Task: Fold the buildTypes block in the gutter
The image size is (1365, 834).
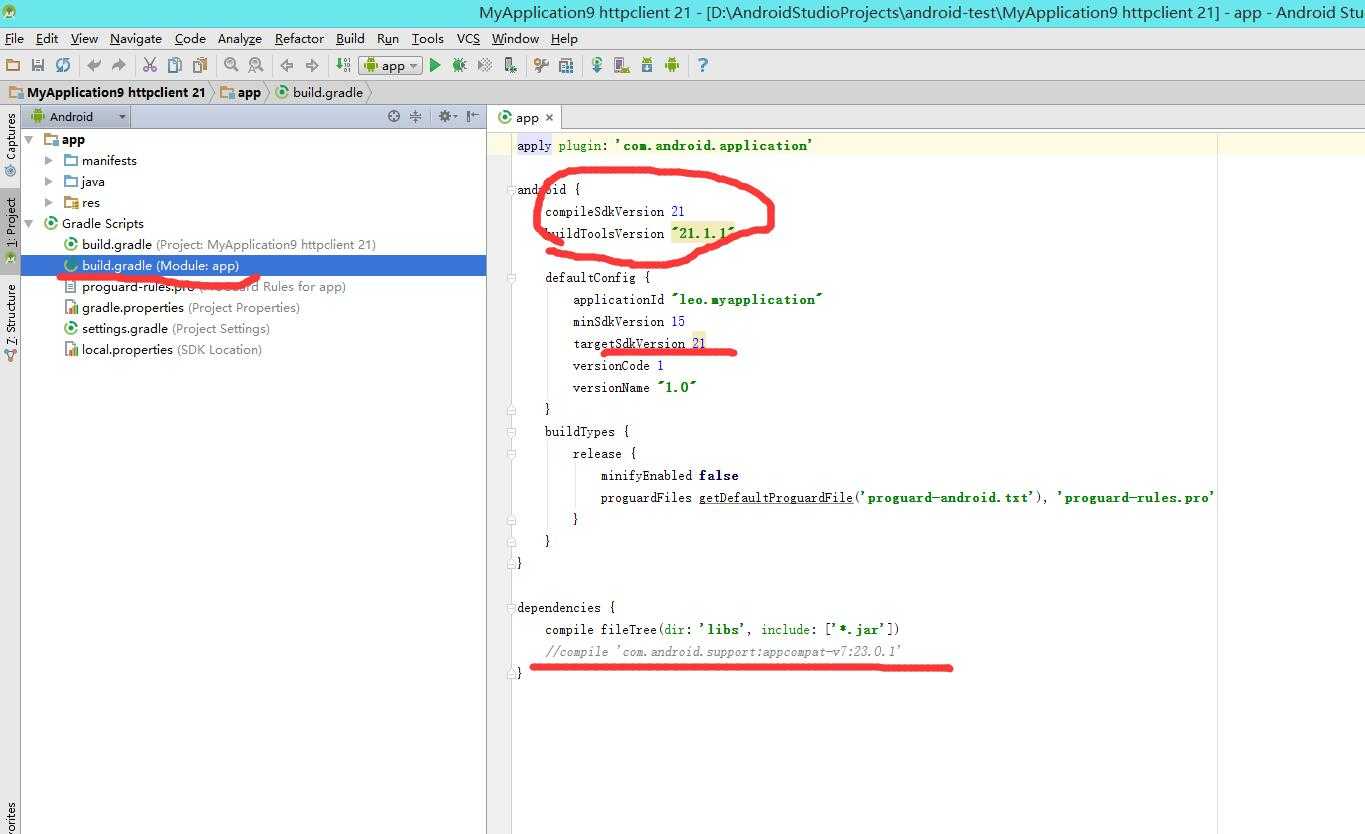Action: click(511, 431)
